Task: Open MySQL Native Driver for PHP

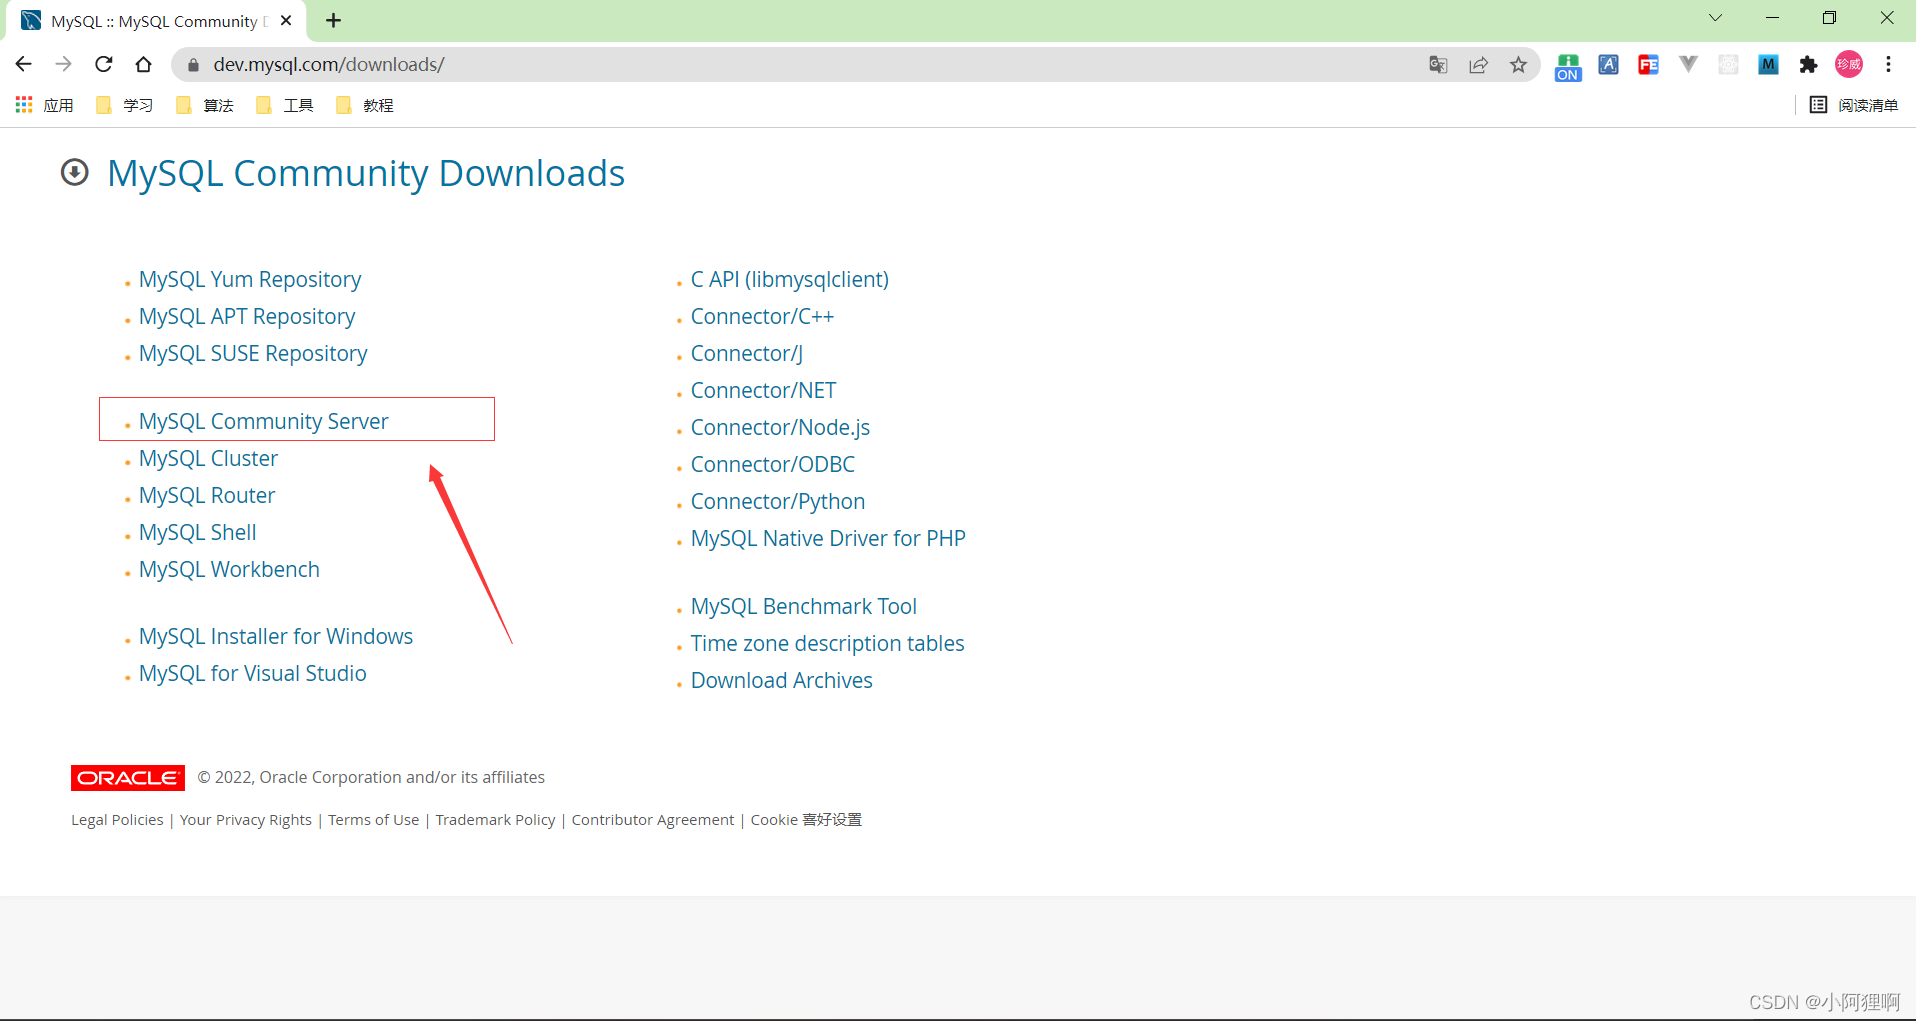Action: 828,539
